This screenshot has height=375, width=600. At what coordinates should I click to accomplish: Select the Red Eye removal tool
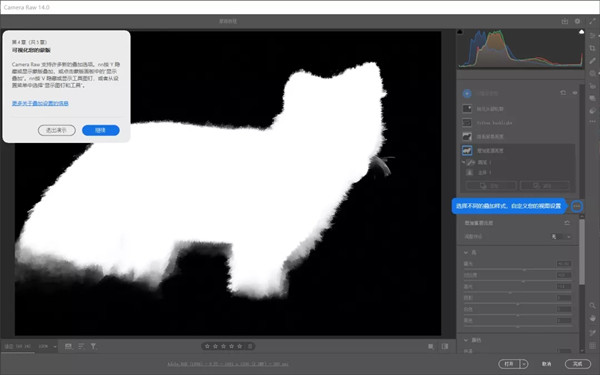(x=593, y=86)
